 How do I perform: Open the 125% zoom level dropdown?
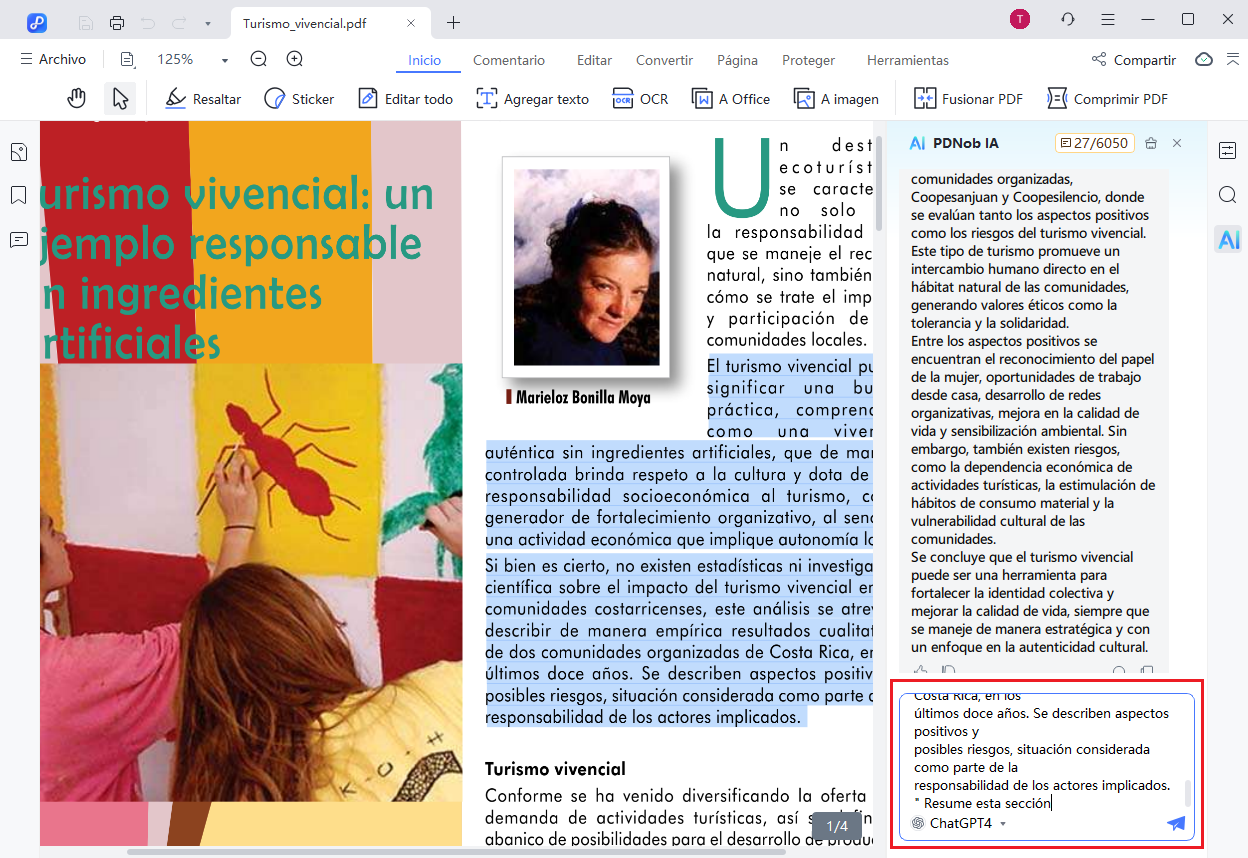tap(224, 60)
